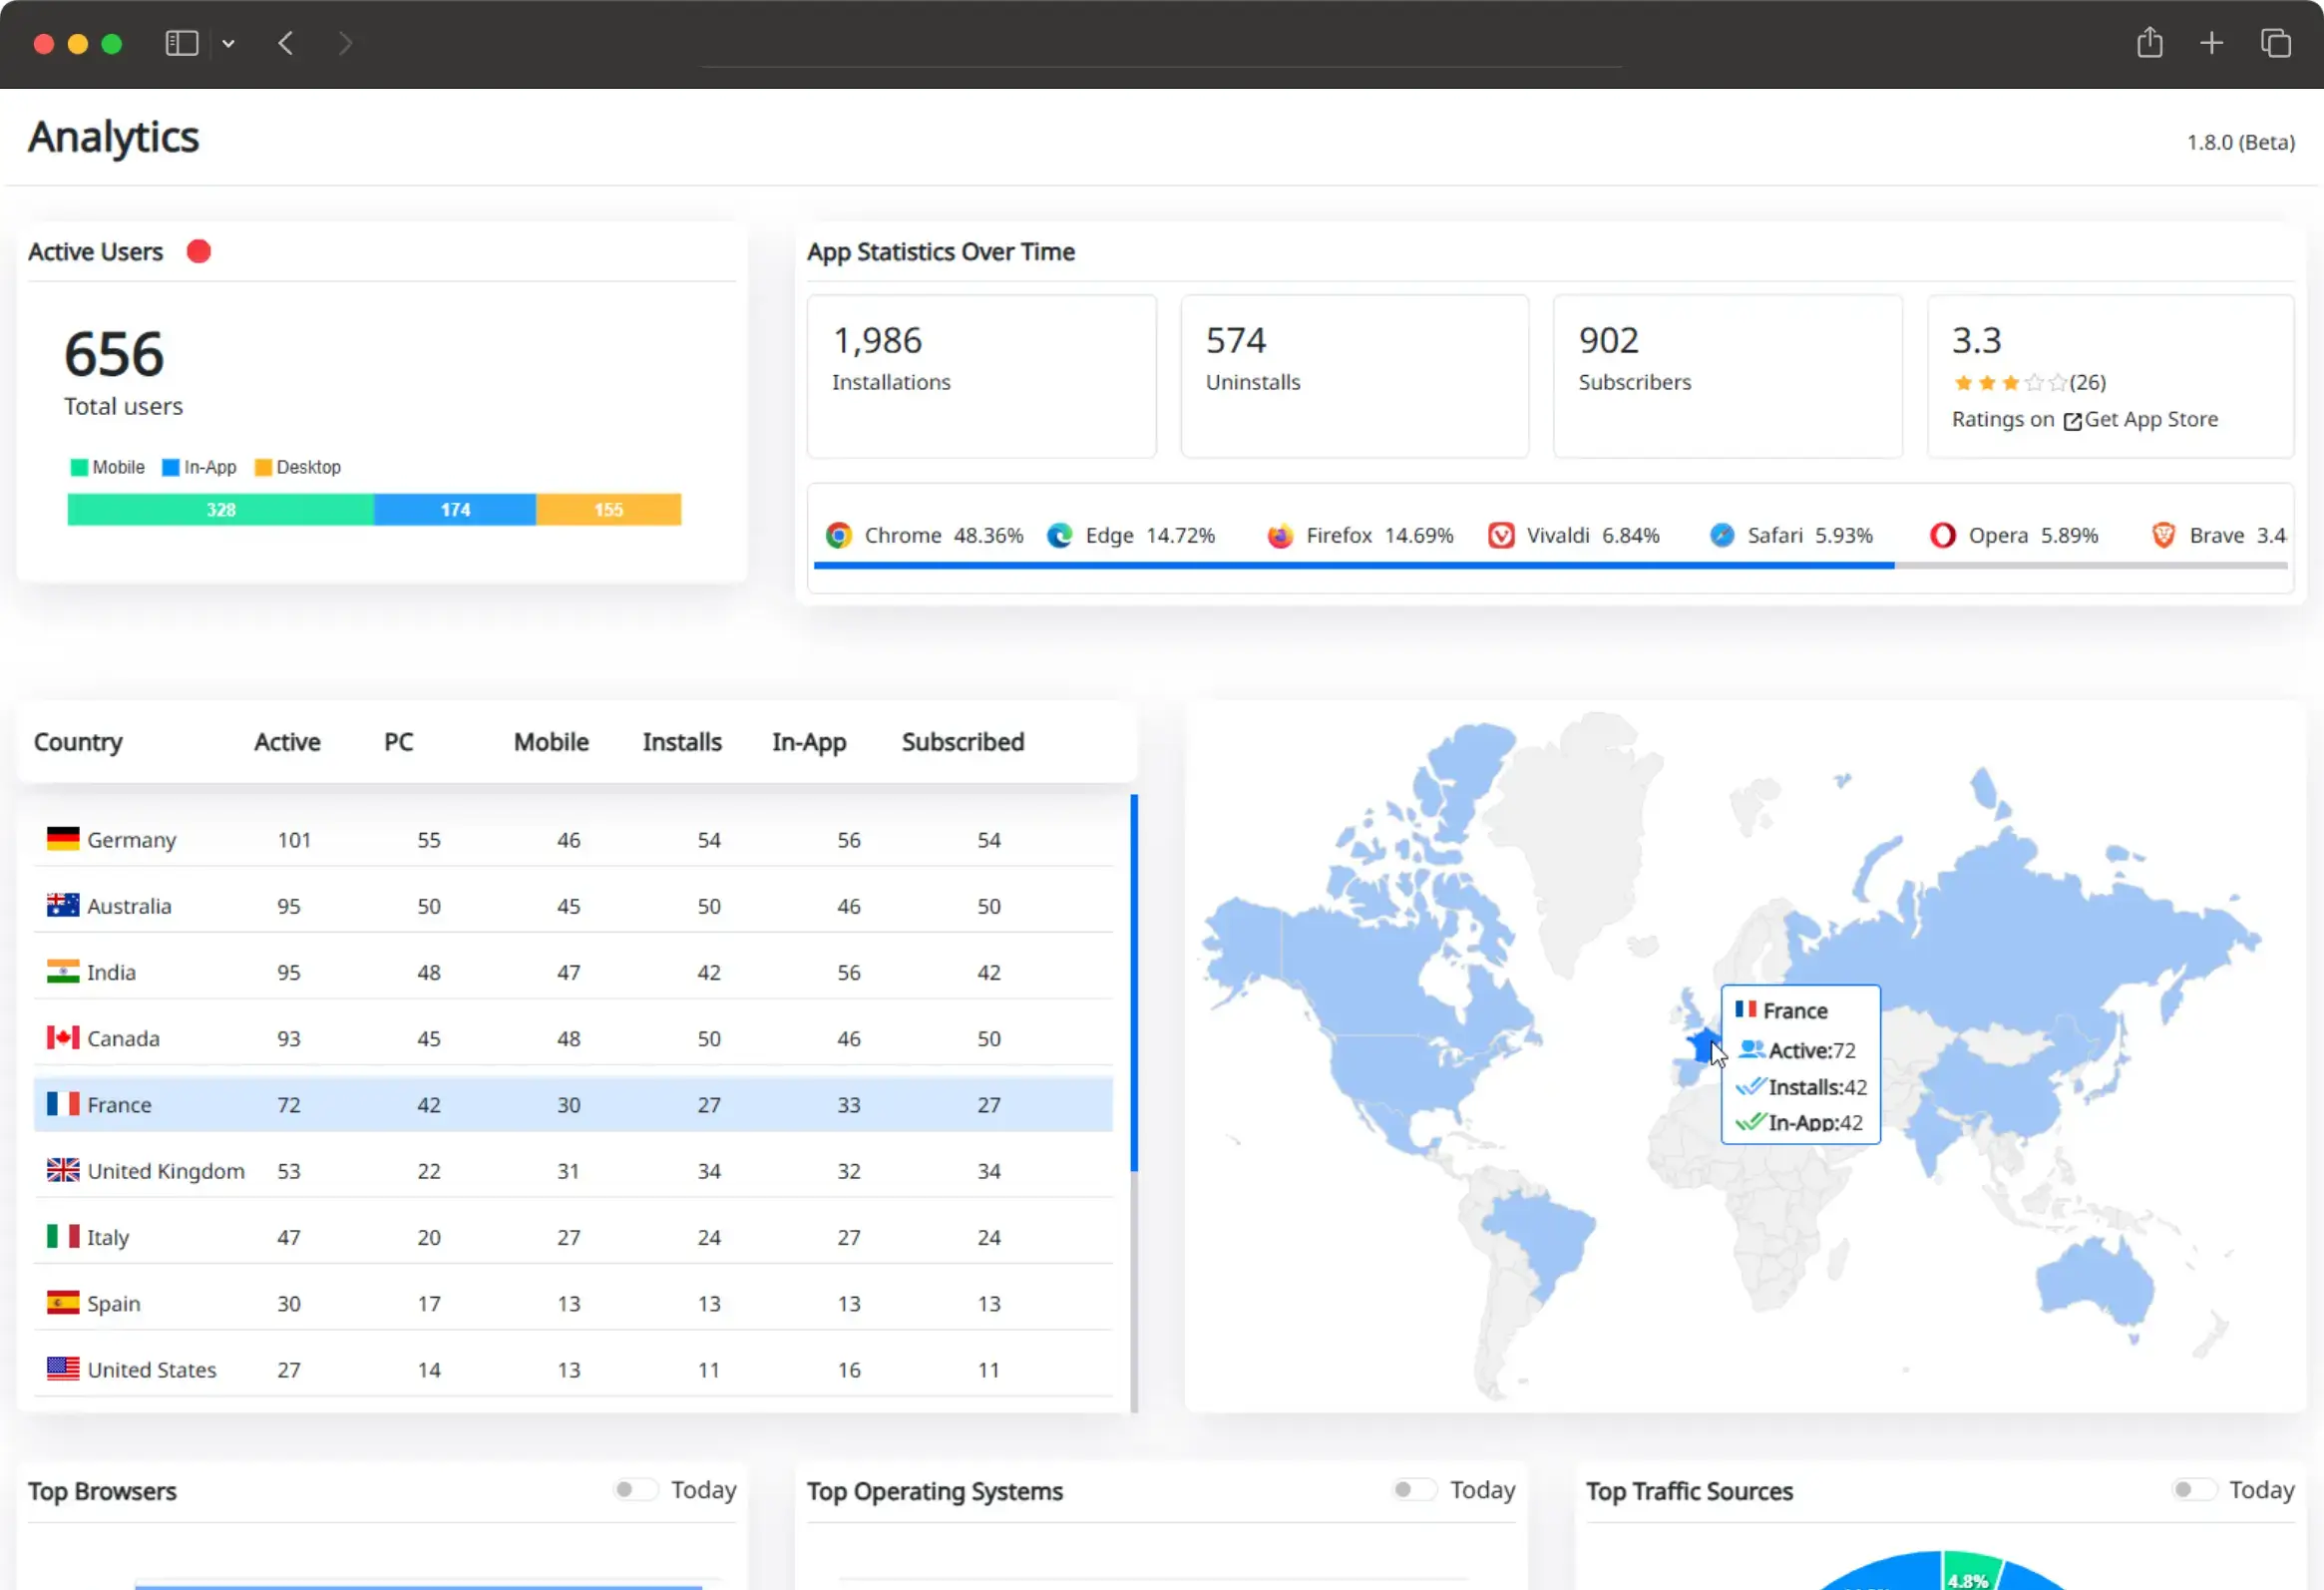This screenshot has width=2324, height=1590.
Task: Sort table by Mobile column header
Action: click(551, 742)
